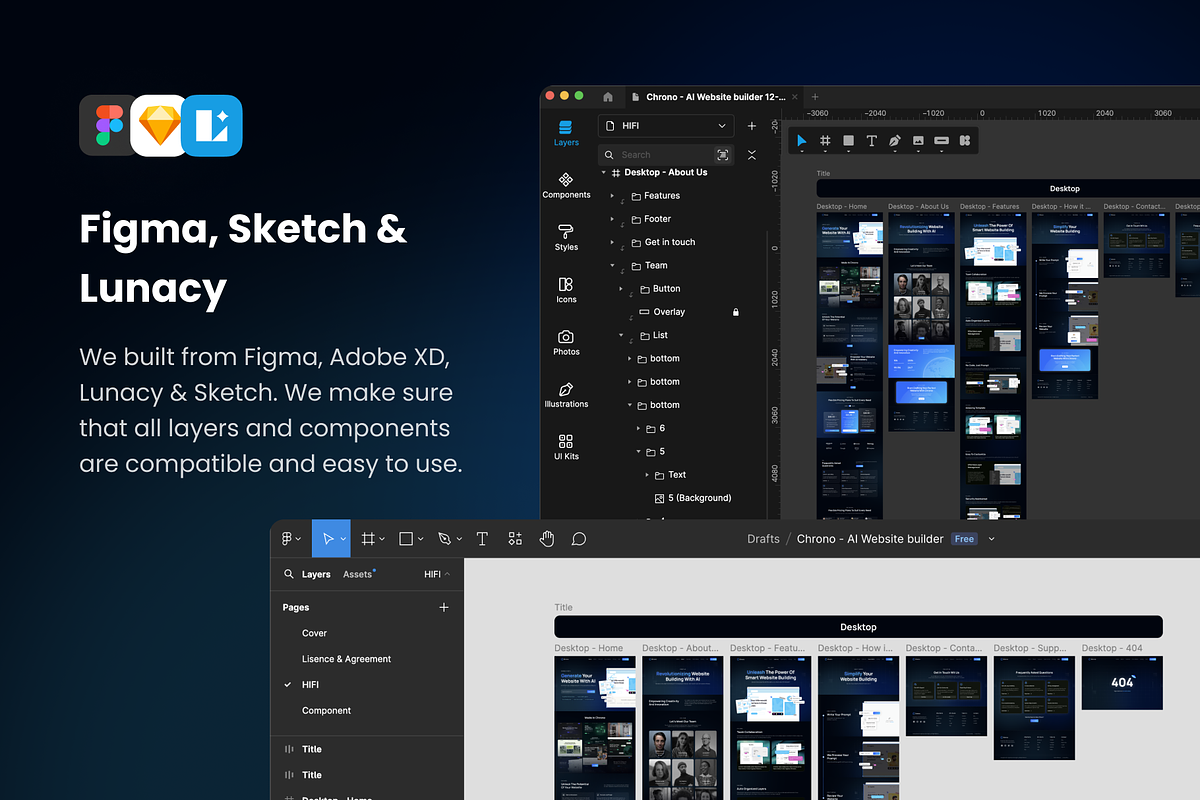Open the Figma Resources tool
This screenshot has width=1200, height=800.
click(x=515, y=539)
